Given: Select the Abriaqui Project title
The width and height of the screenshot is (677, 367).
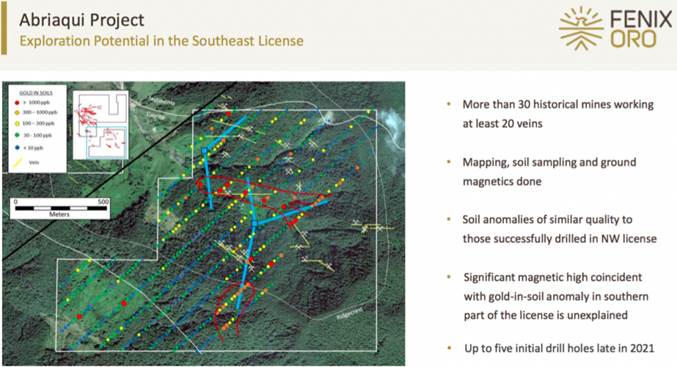Looking at the screenshot, I should tap(82, 20).
